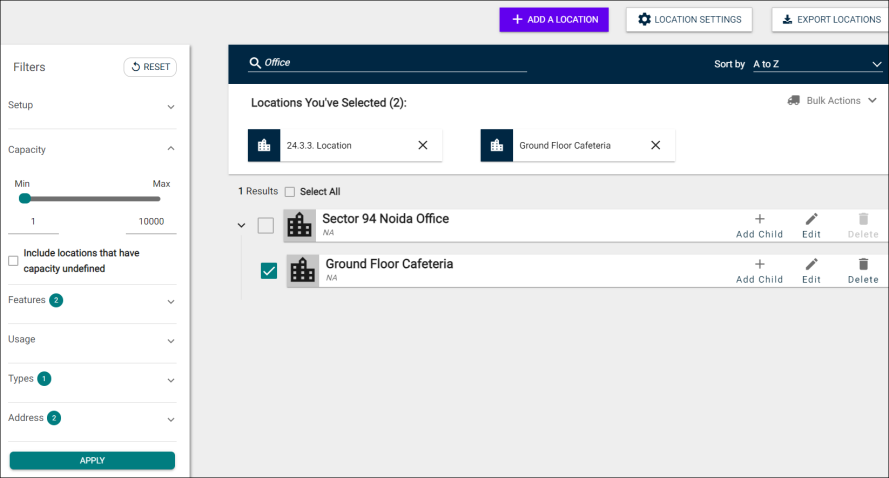The image size is (889, 478).
Task: Click Sector 94 Noida Office building icon
Action: pyautogui.click(x=299, y=226)
